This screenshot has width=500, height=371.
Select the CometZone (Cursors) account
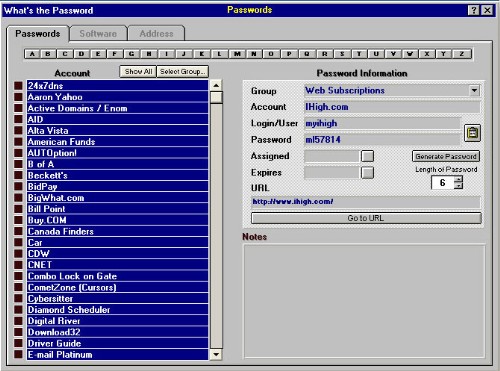tap(117, 287)
